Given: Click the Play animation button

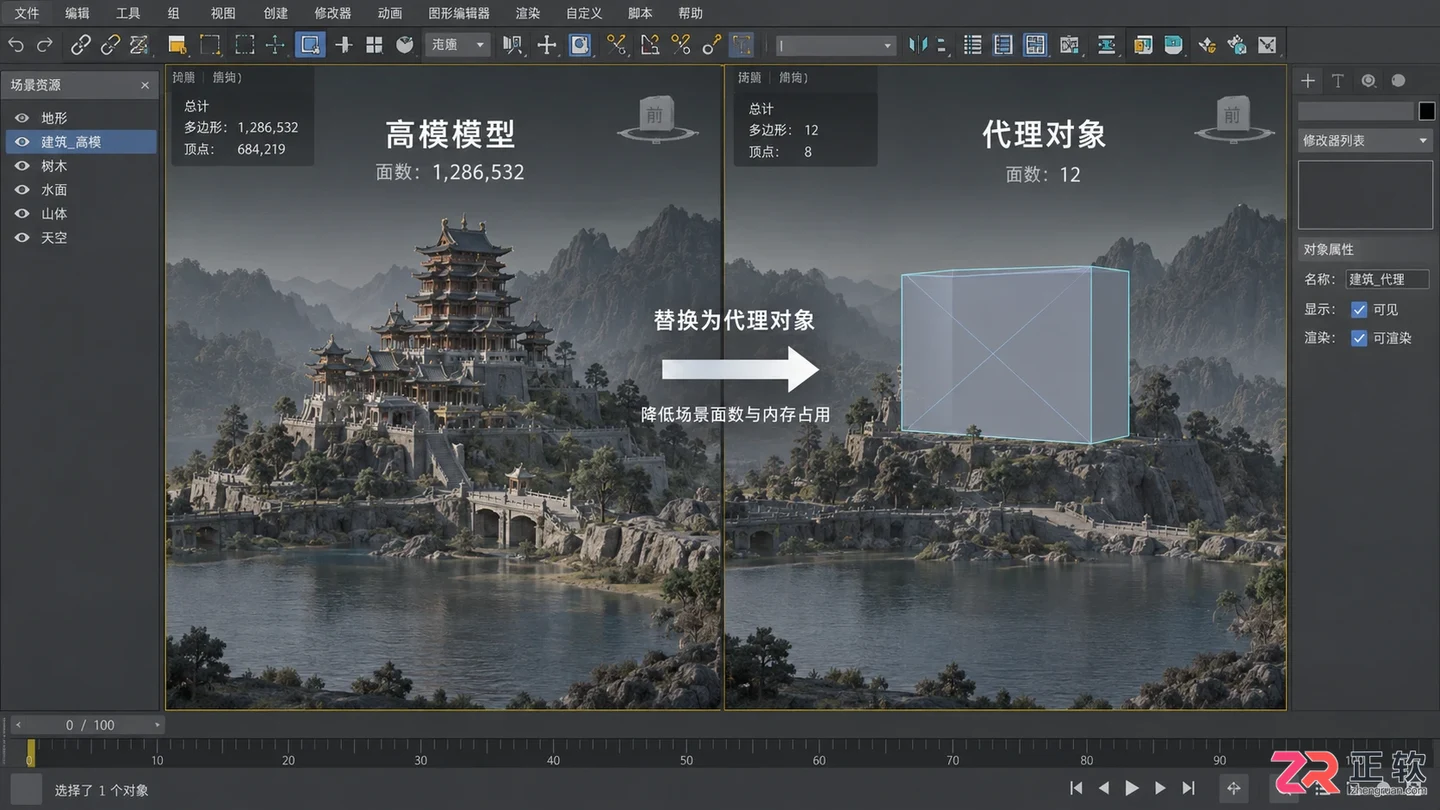Looking at the screenshot, I should point(1132,788).
